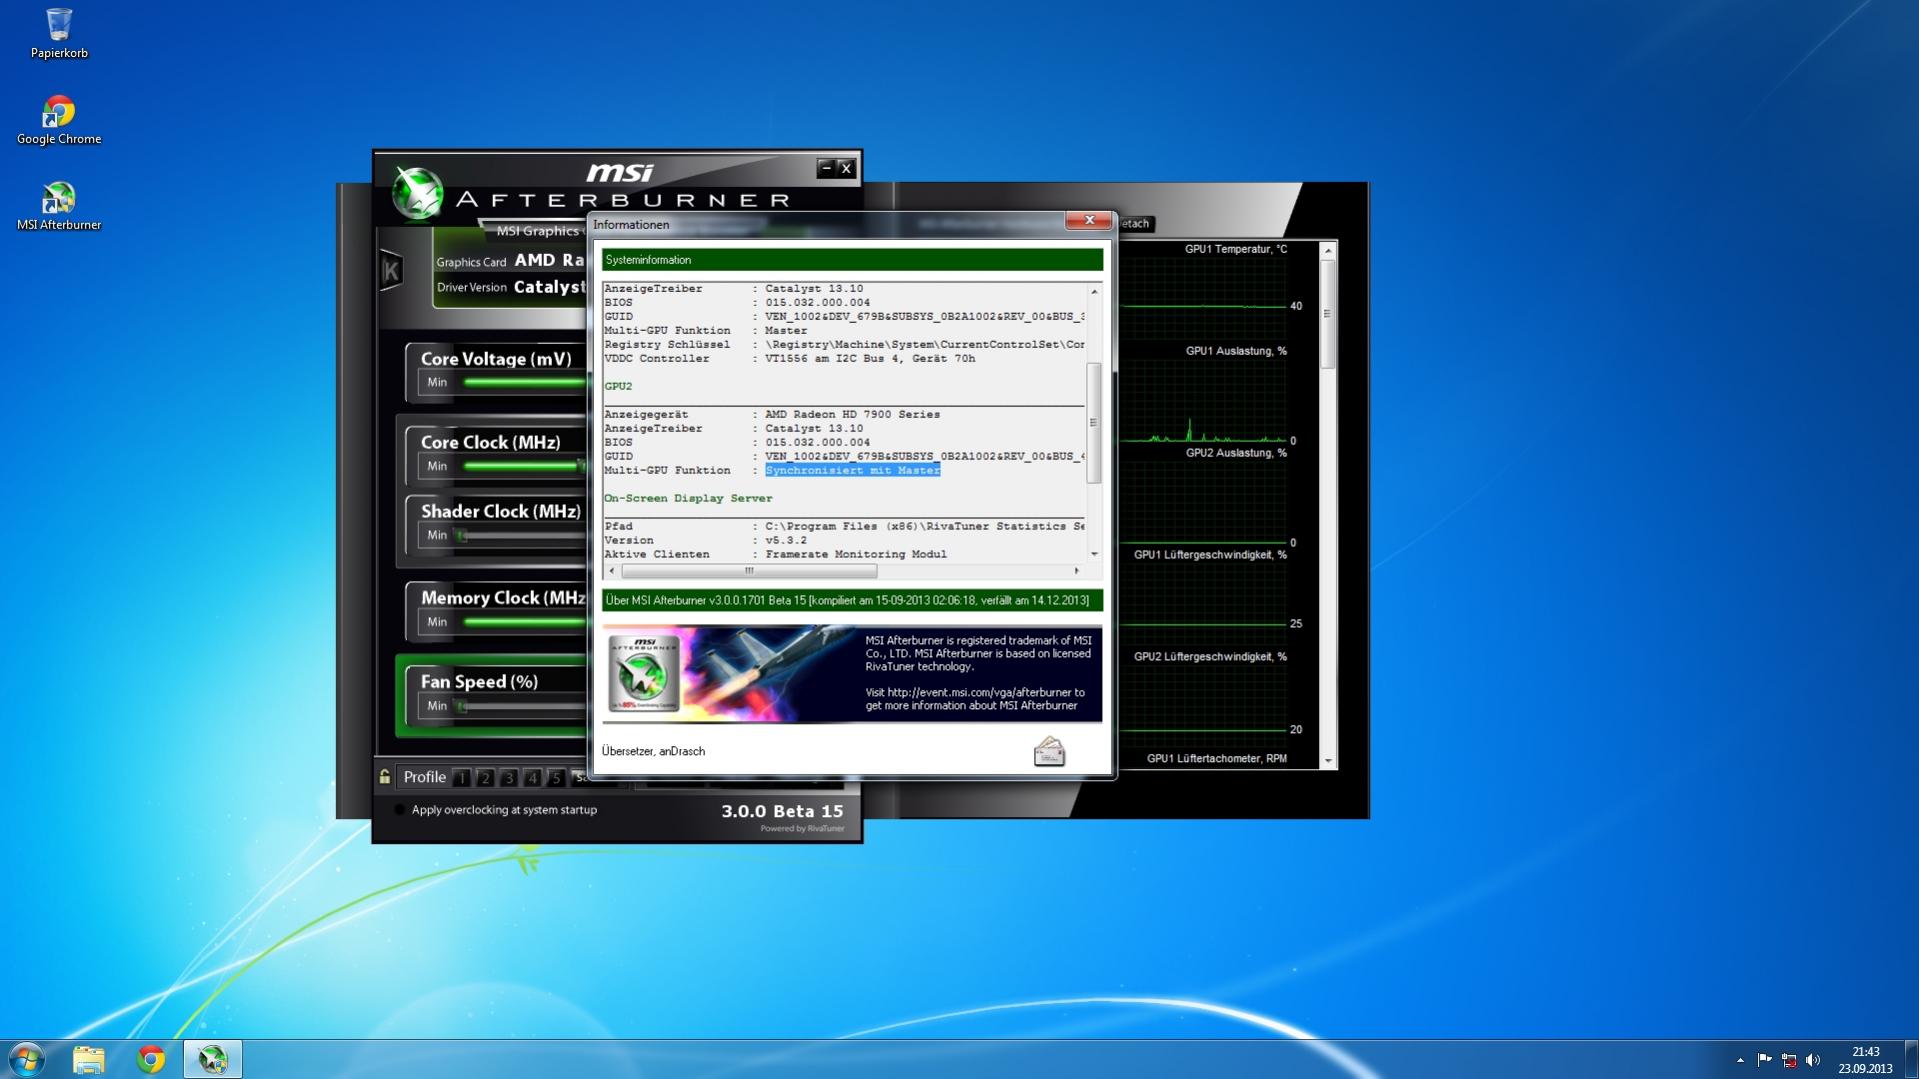
Task: Select profile slot 1
Action: [x=462, y=778]
